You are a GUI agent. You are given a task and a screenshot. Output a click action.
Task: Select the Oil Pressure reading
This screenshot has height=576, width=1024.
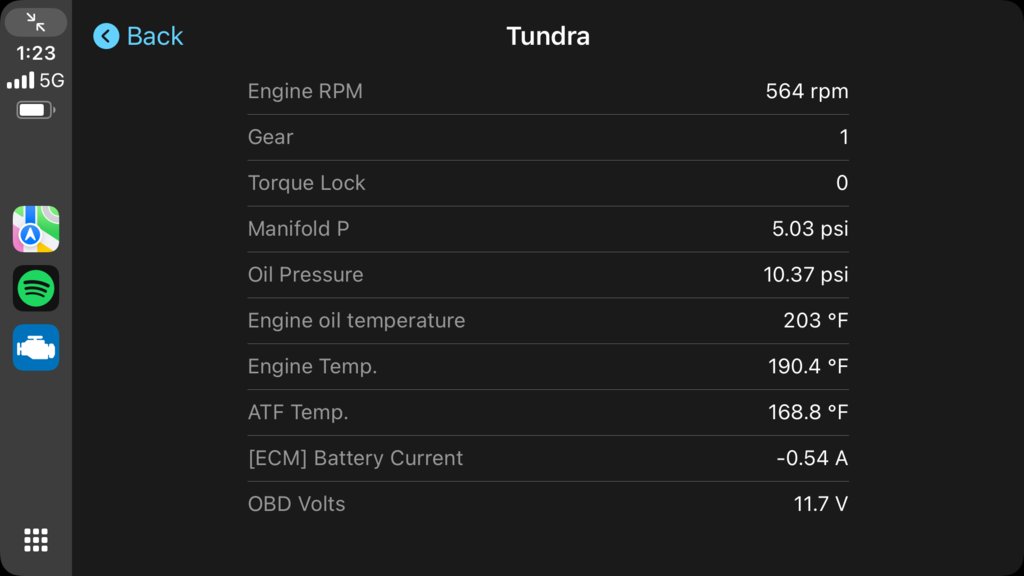pyautogui.click(x=548, y=275)
